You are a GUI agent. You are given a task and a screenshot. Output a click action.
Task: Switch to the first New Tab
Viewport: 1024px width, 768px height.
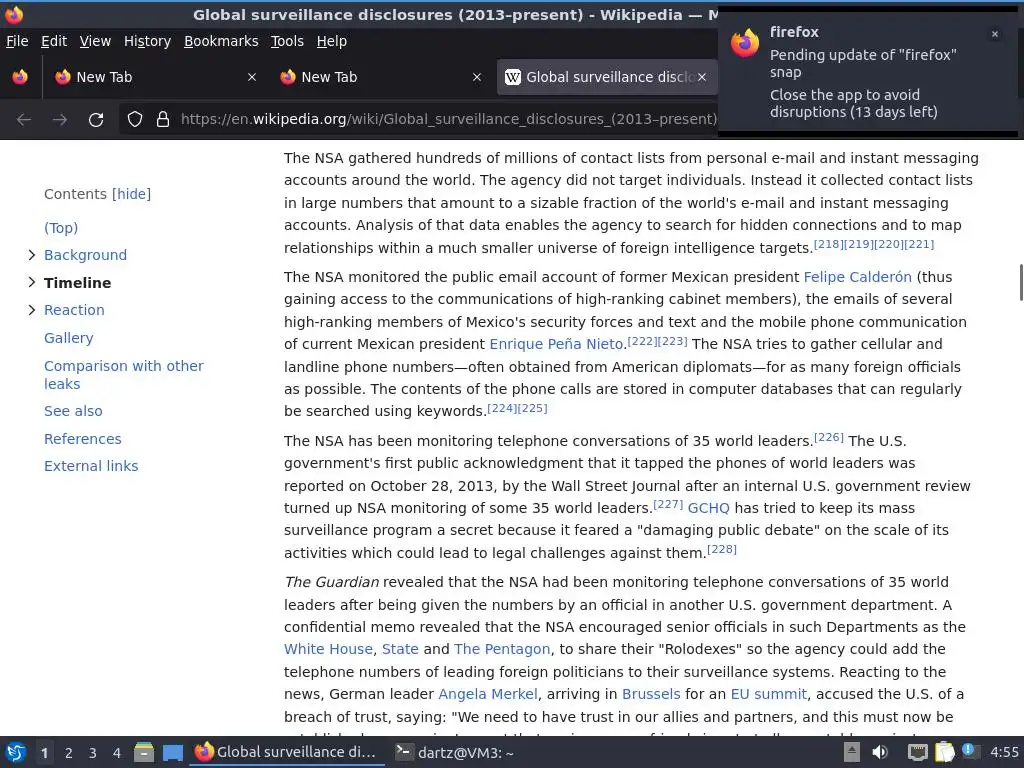tap(155, 77)
